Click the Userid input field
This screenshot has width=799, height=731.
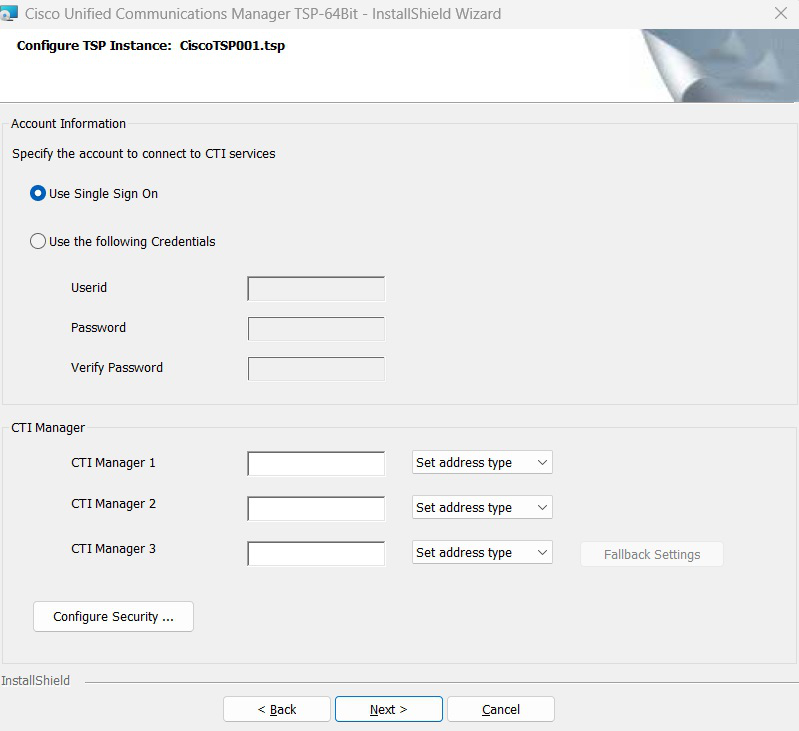[x=316, y=289]
